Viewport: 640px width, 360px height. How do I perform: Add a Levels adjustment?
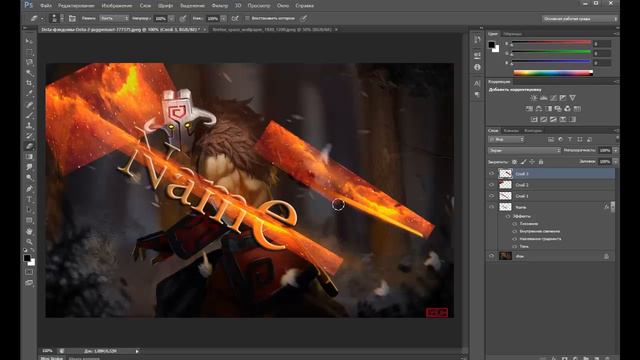tap(543, 98)
